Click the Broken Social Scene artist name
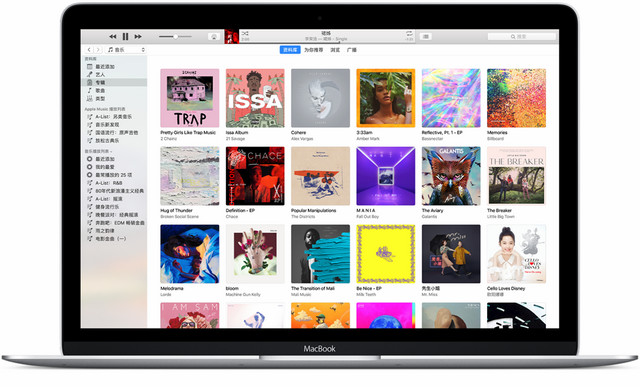640x387 pixels. click(x=179, y=217)
